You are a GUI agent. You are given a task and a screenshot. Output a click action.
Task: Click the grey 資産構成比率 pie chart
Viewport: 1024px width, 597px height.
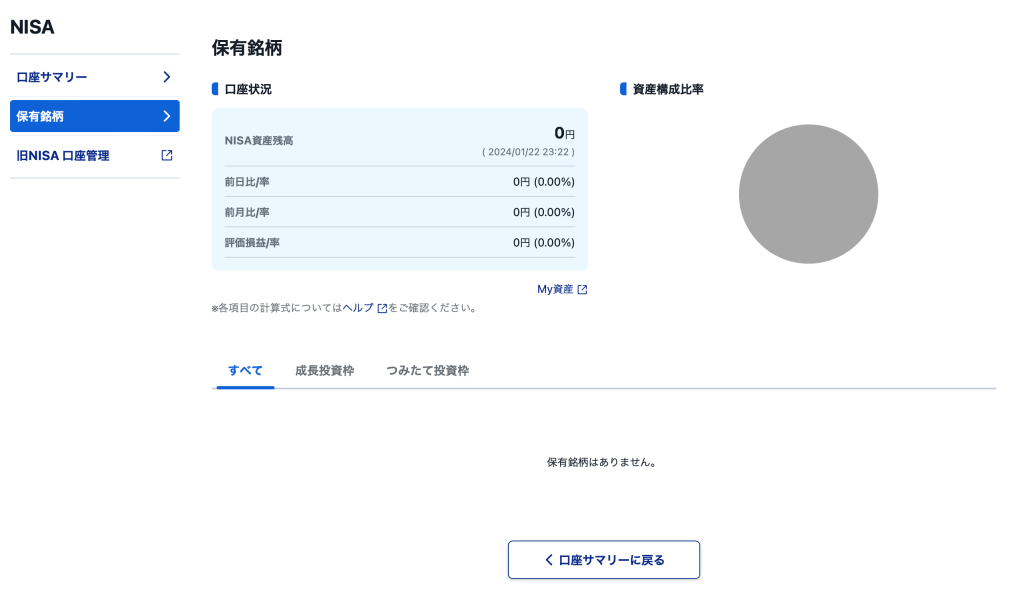coord(808,194)
